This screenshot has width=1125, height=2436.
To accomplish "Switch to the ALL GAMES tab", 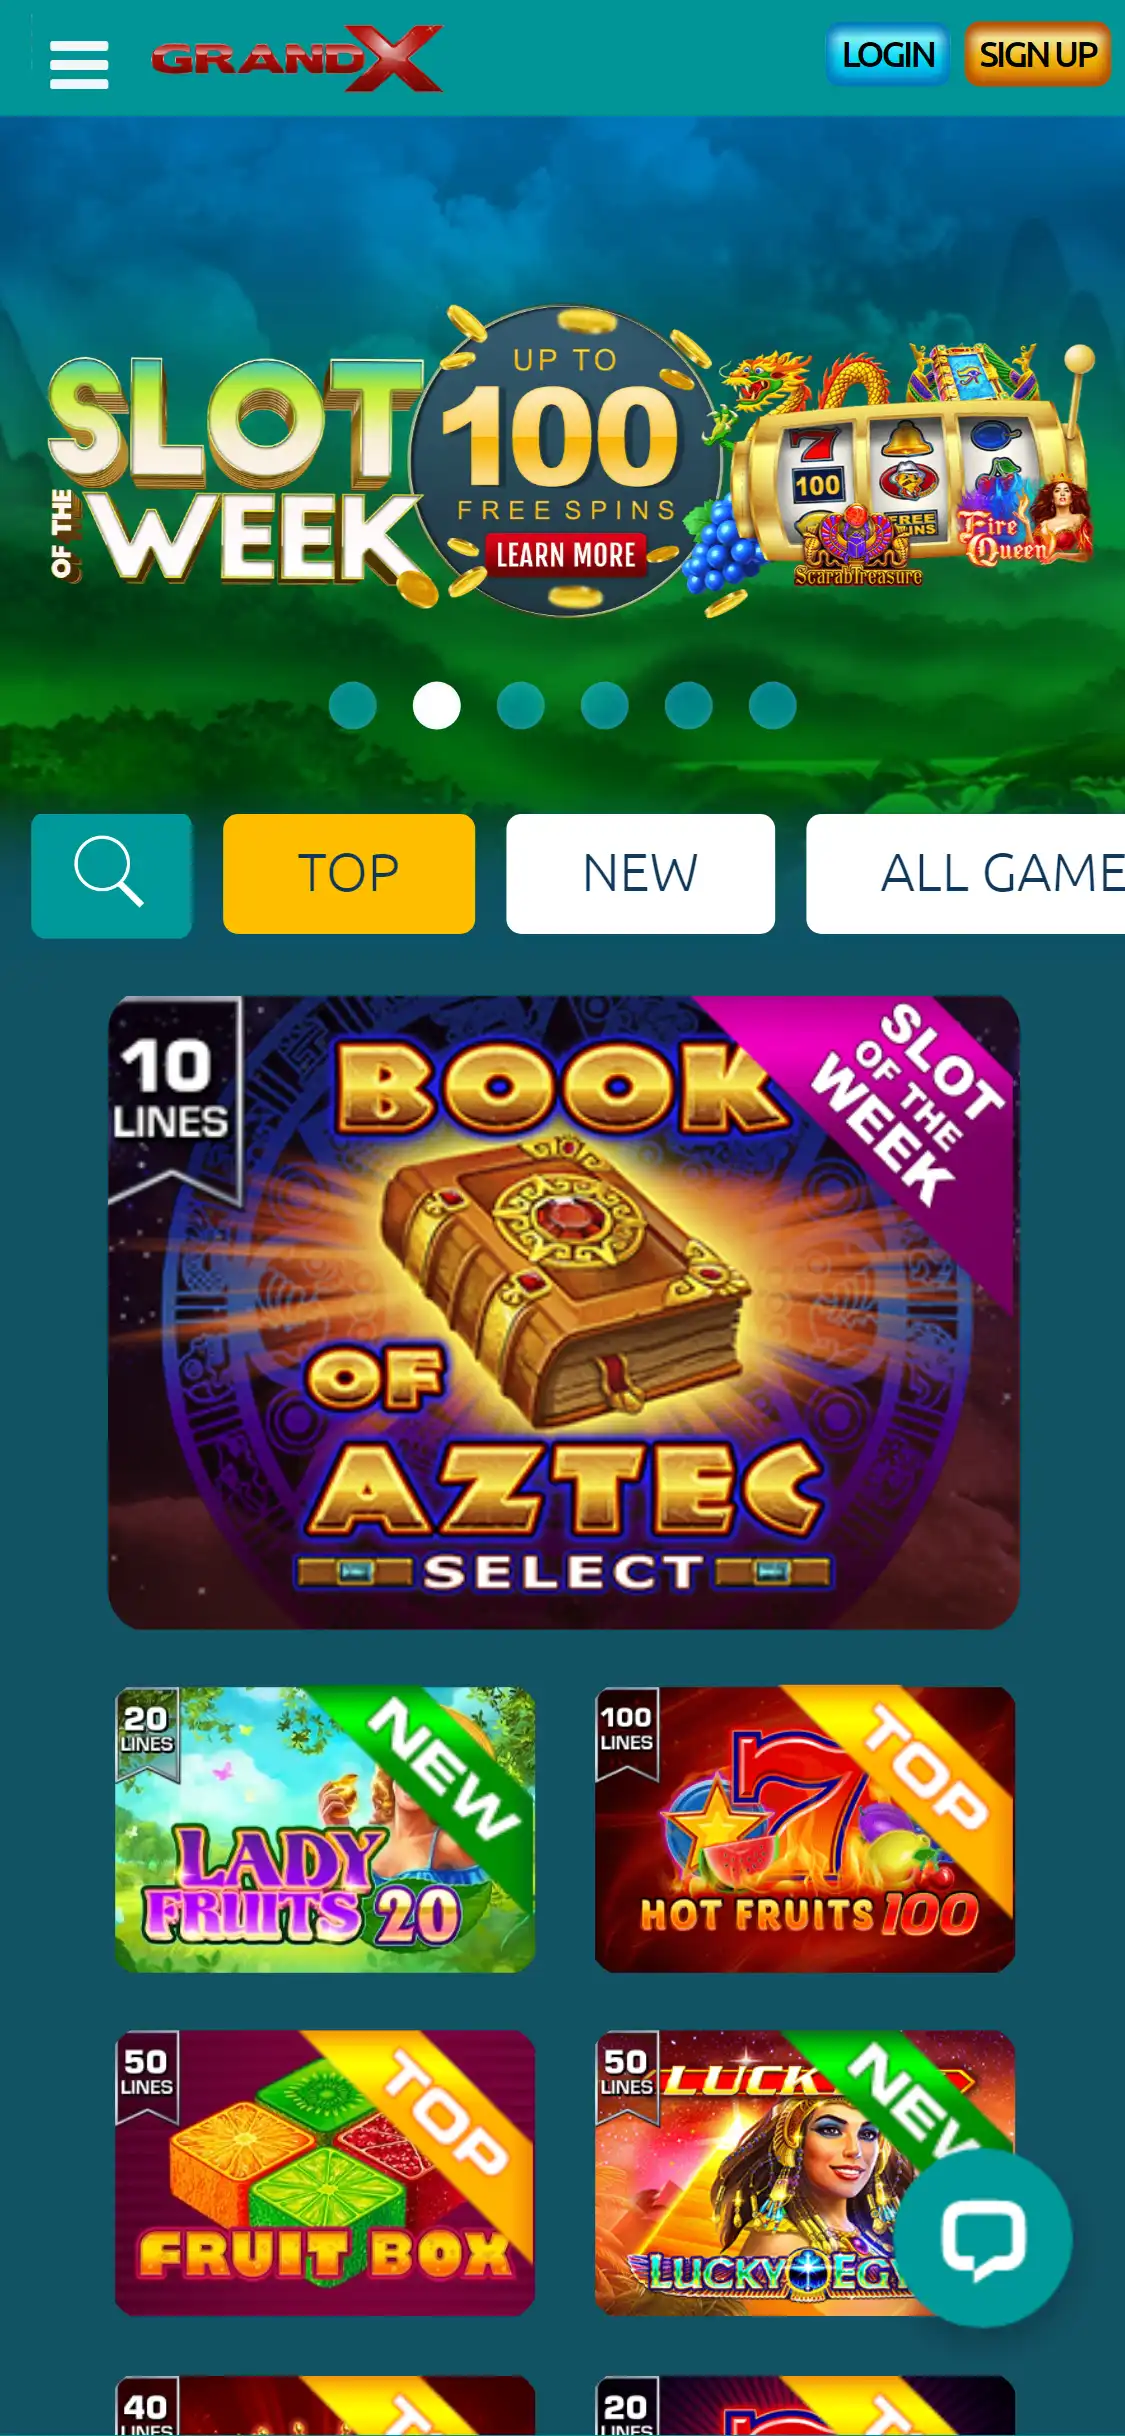I will coord(966,874).
